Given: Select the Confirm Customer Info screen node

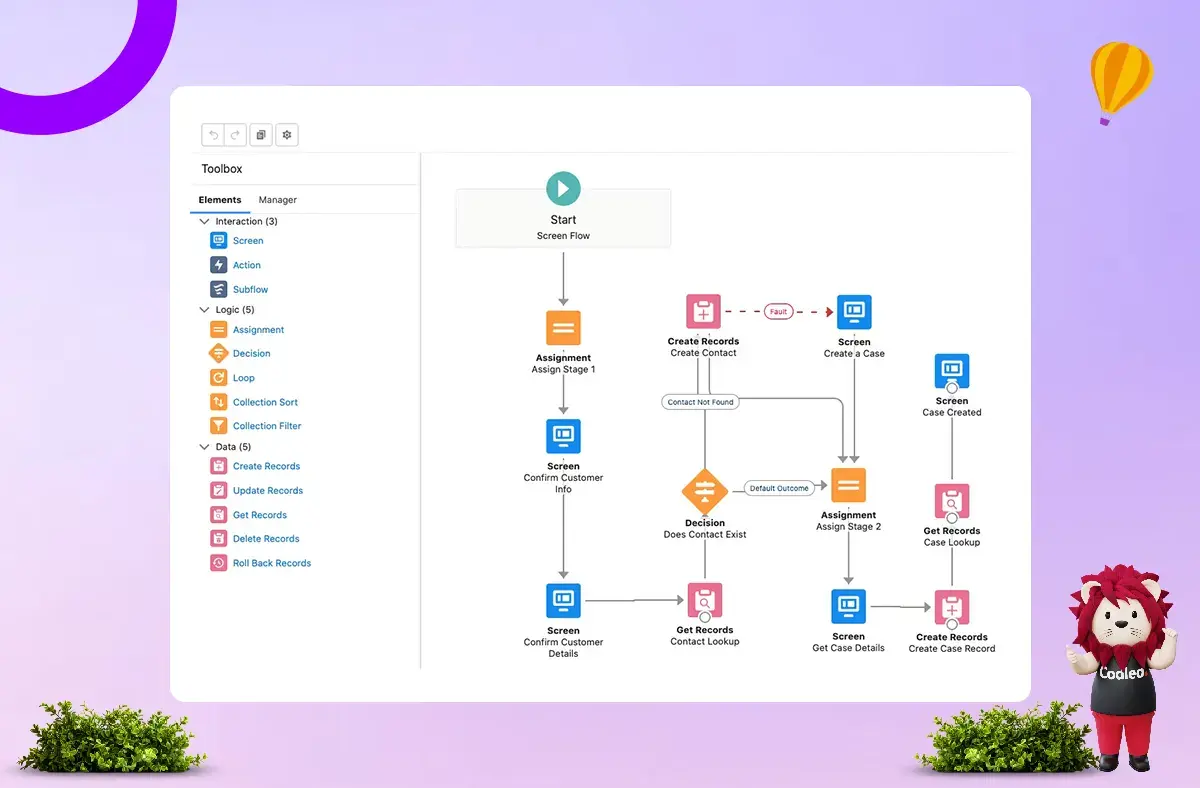Looking at the screenshot, I should point(563,436).
